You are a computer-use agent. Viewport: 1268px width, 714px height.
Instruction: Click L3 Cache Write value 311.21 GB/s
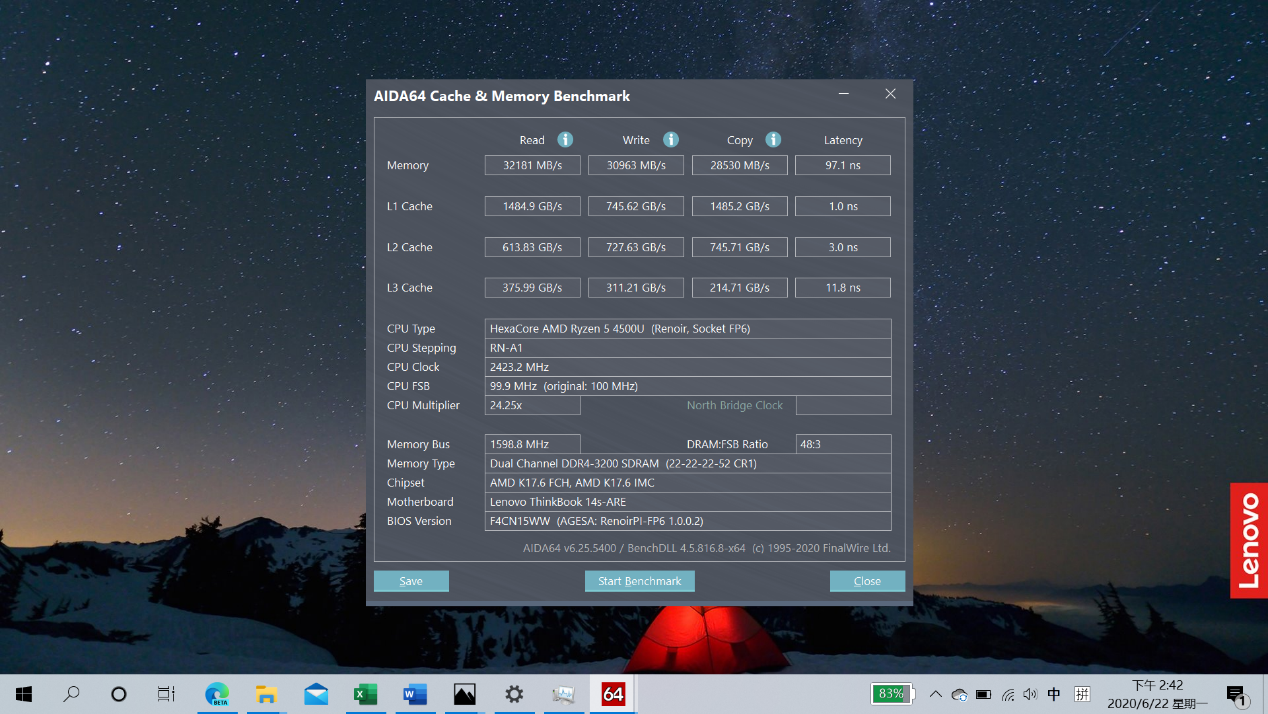click(x=636, y=288)
